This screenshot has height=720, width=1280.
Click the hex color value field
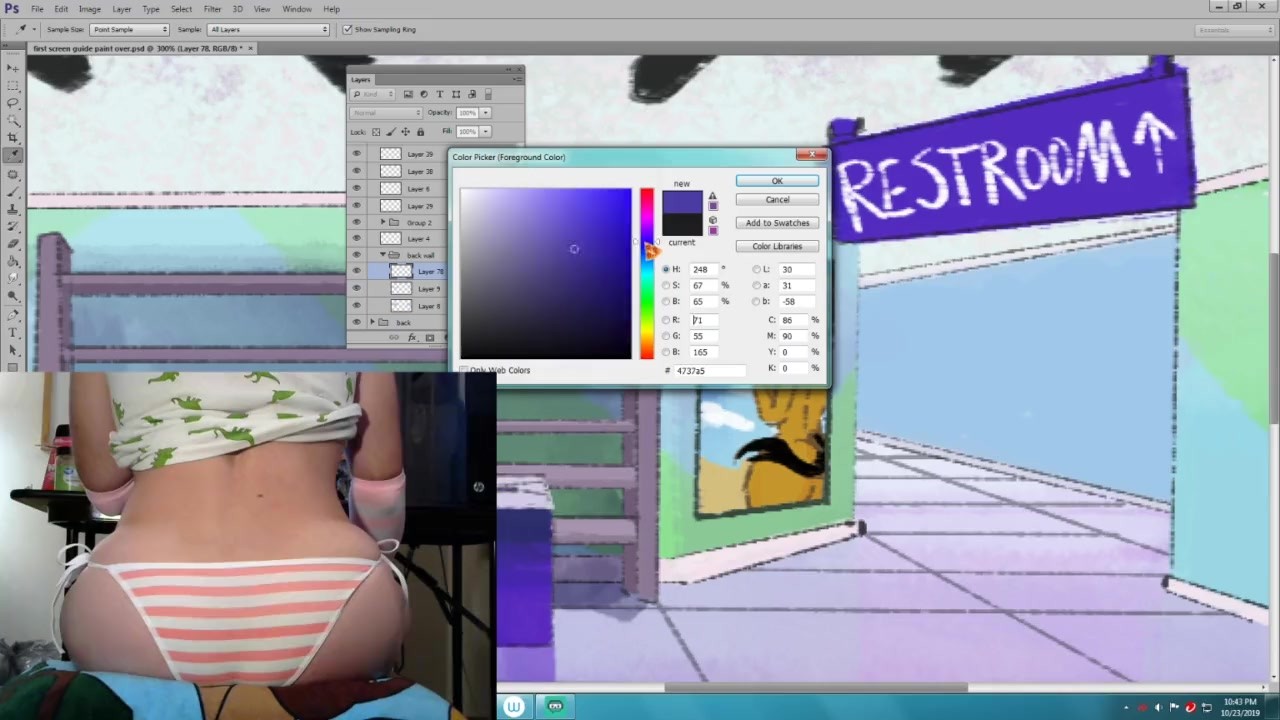click(708, 370)
